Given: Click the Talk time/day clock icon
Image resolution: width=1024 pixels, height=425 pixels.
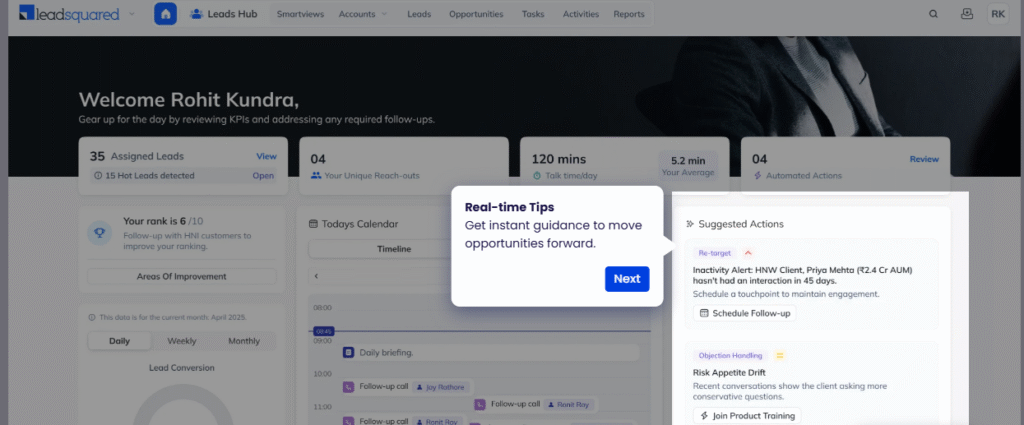Looking at the screenshot, I should pos(537,176).
